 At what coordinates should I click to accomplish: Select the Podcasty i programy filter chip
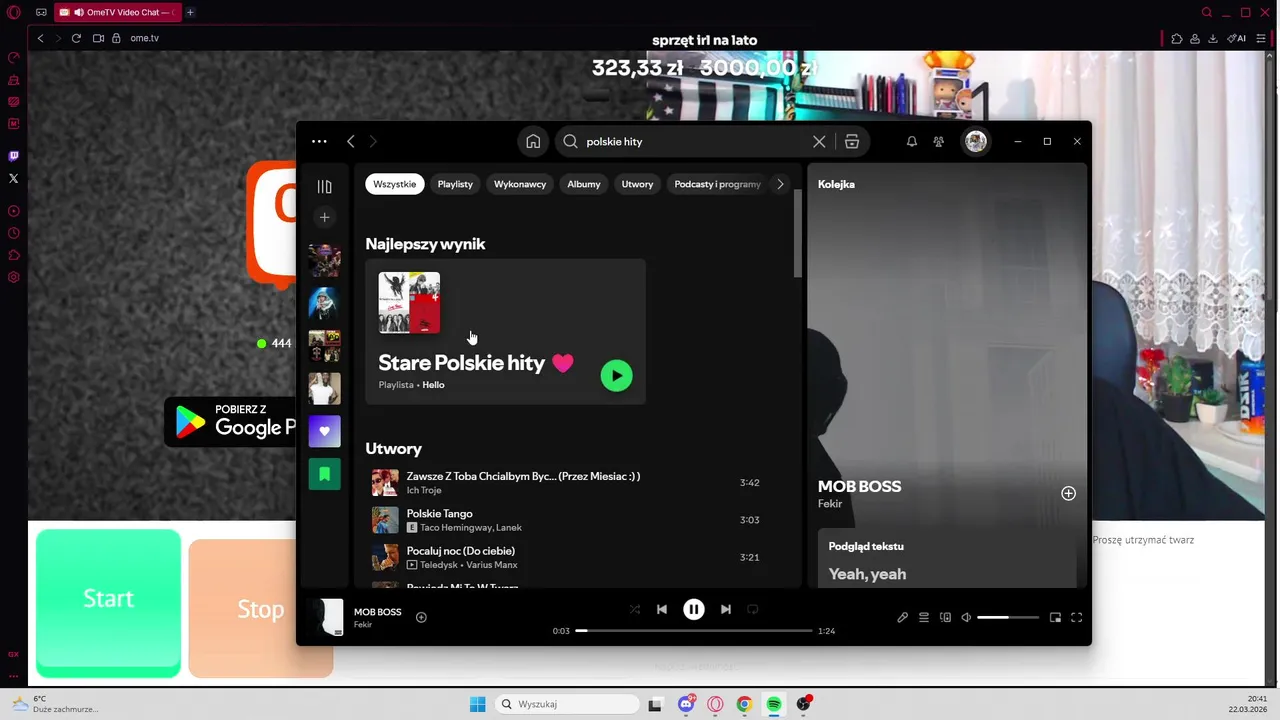click(x=718, y=184)
